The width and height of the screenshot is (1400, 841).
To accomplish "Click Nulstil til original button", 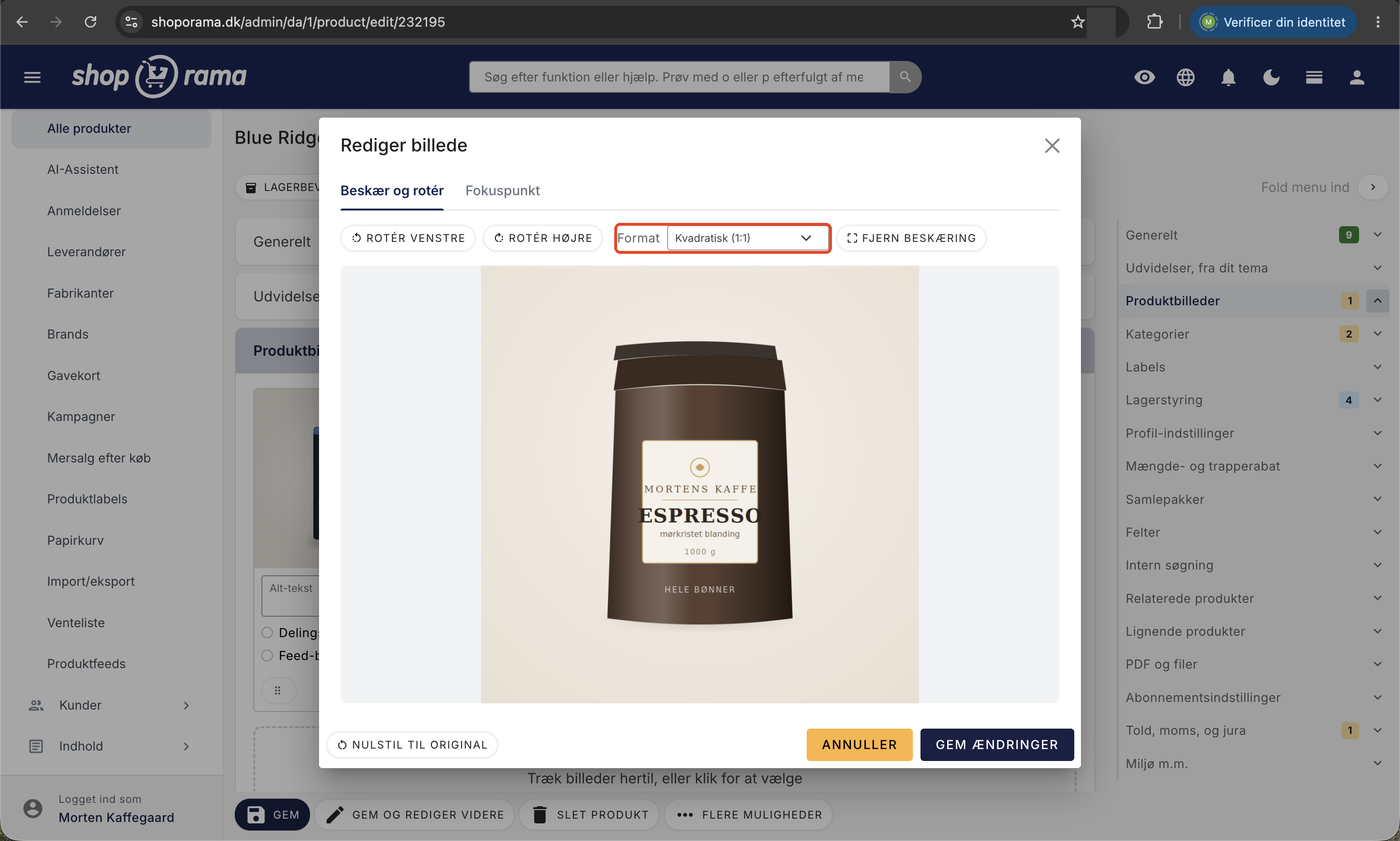I will pos(412,745).
